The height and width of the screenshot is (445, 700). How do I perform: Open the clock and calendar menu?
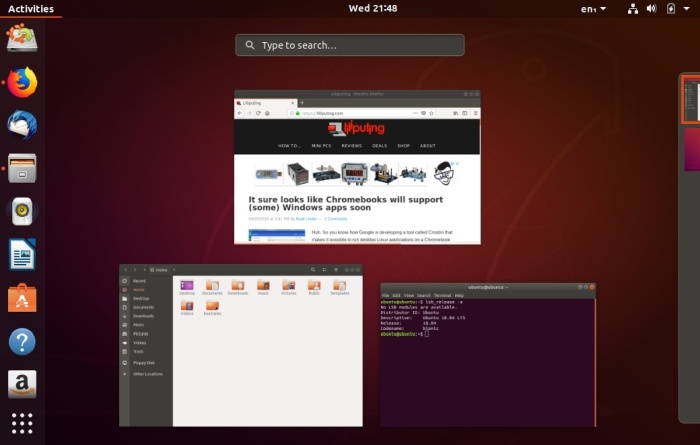click(373, 8)
